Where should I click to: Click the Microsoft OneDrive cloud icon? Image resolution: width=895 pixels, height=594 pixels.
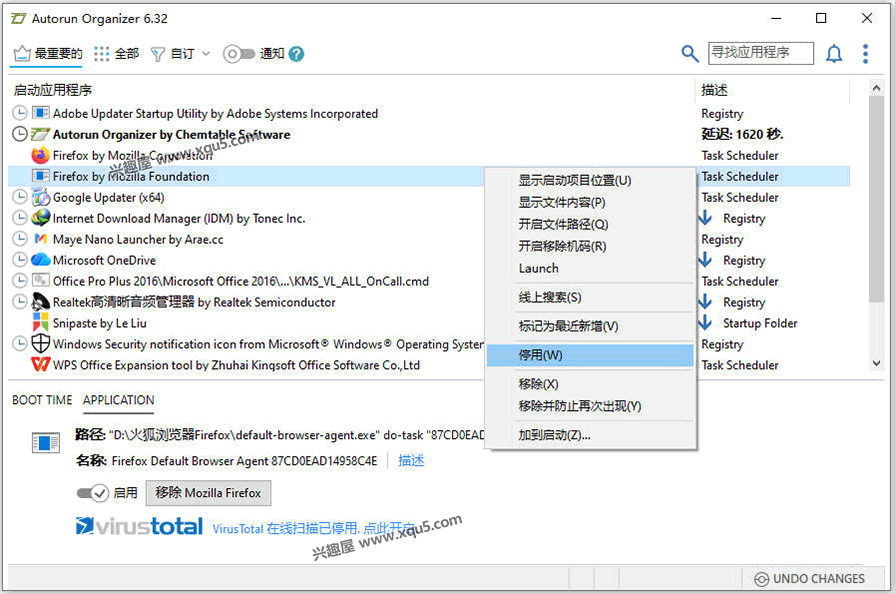[41, 260]
